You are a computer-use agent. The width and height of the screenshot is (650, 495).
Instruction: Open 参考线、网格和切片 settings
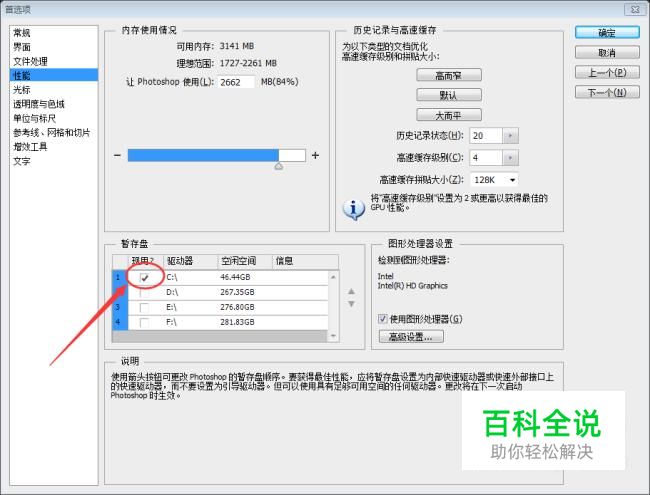(51, 133)
